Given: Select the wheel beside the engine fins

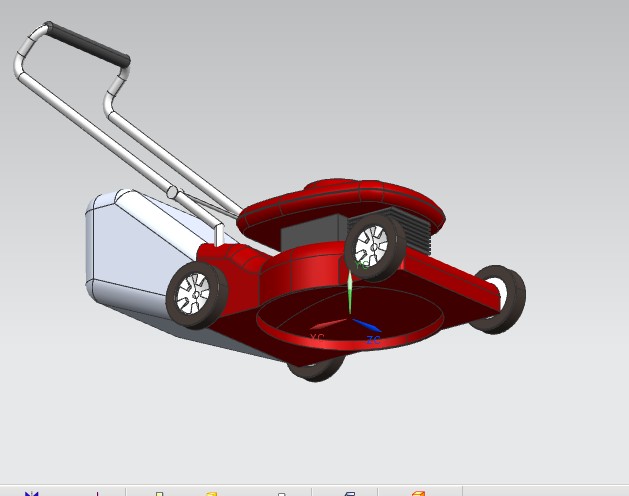Looking at the screenshot, I should [x=374, y=246].
